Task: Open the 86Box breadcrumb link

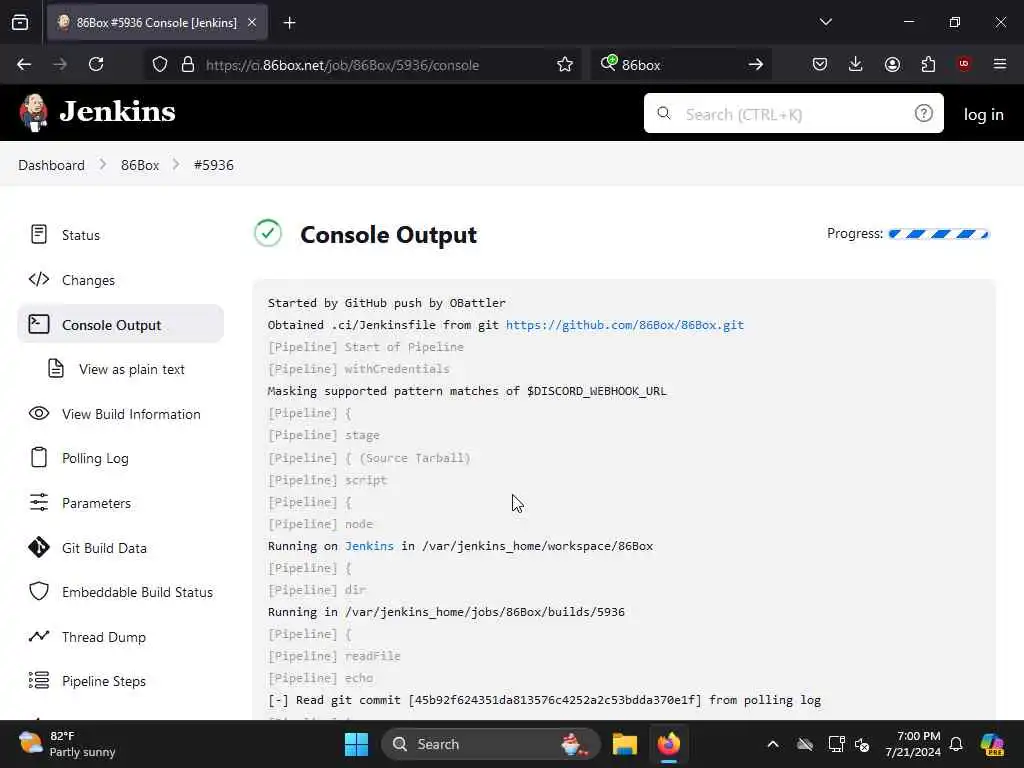Action: 140,165
